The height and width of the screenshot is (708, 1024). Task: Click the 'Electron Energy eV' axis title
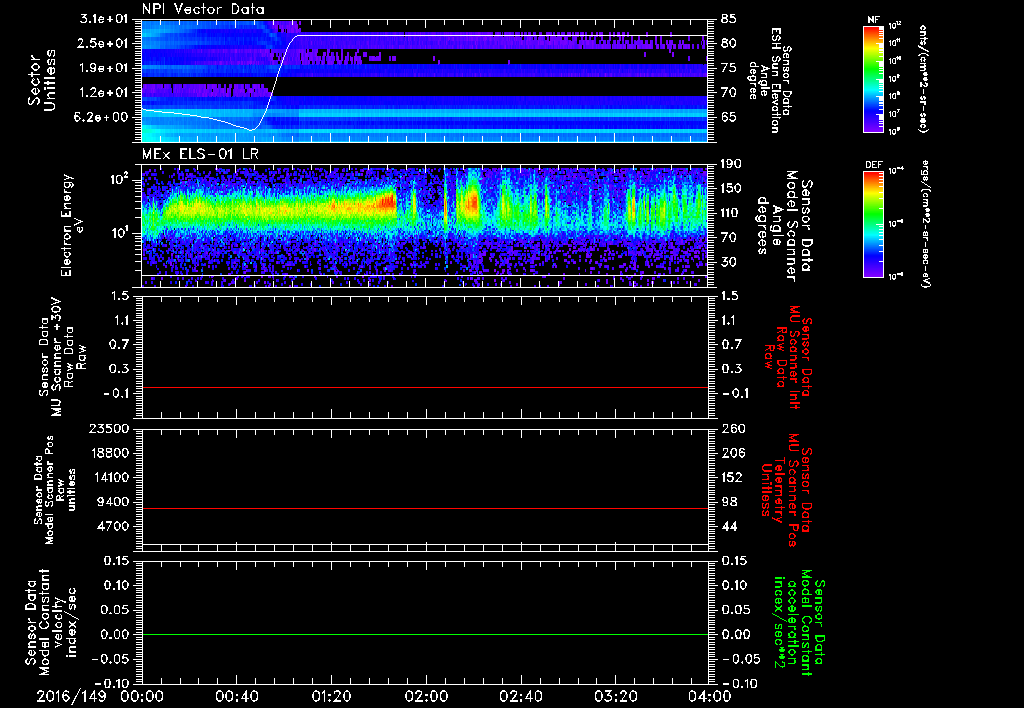(73, 225)
